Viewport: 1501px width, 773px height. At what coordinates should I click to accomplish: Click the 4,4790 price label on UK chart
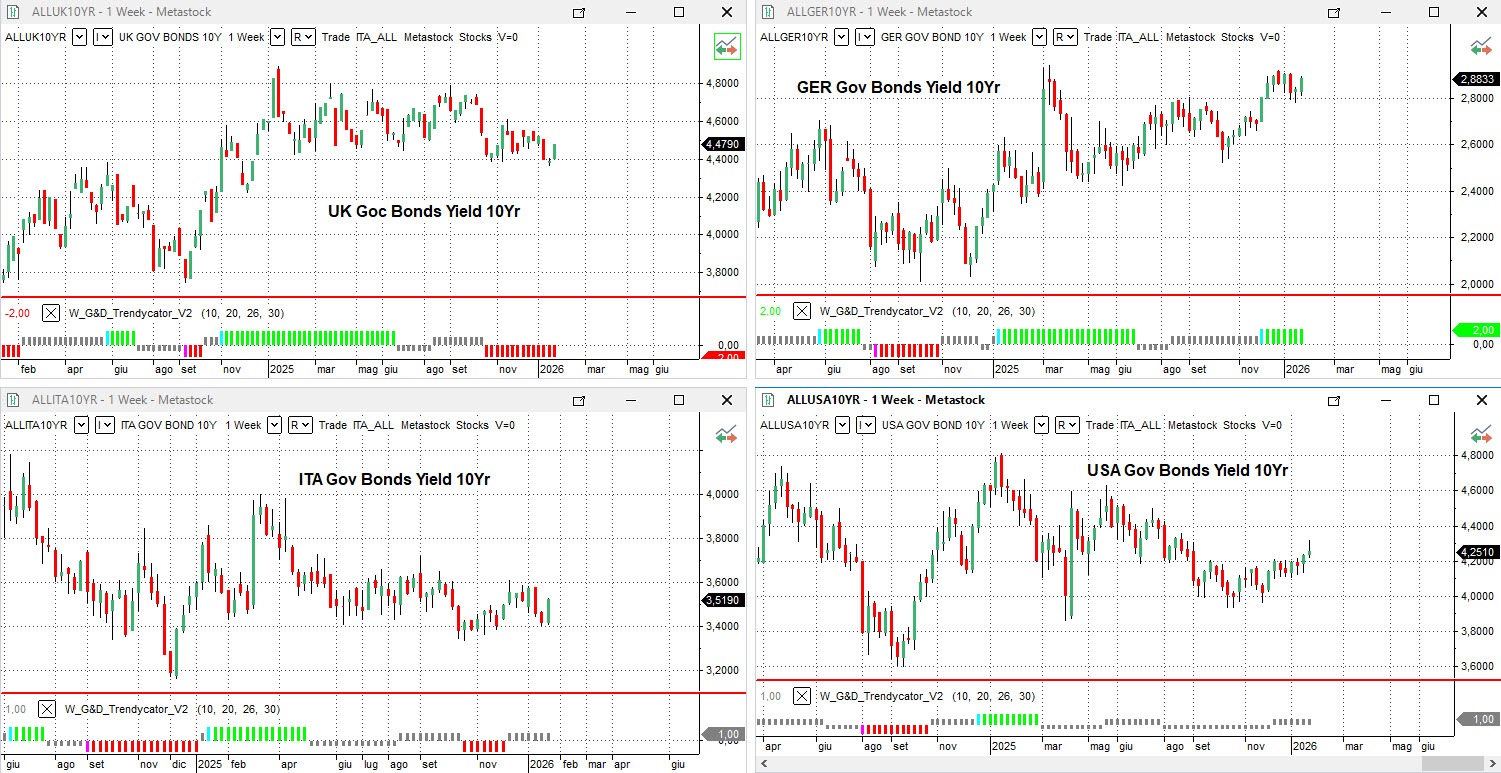(x=722, y=144)
